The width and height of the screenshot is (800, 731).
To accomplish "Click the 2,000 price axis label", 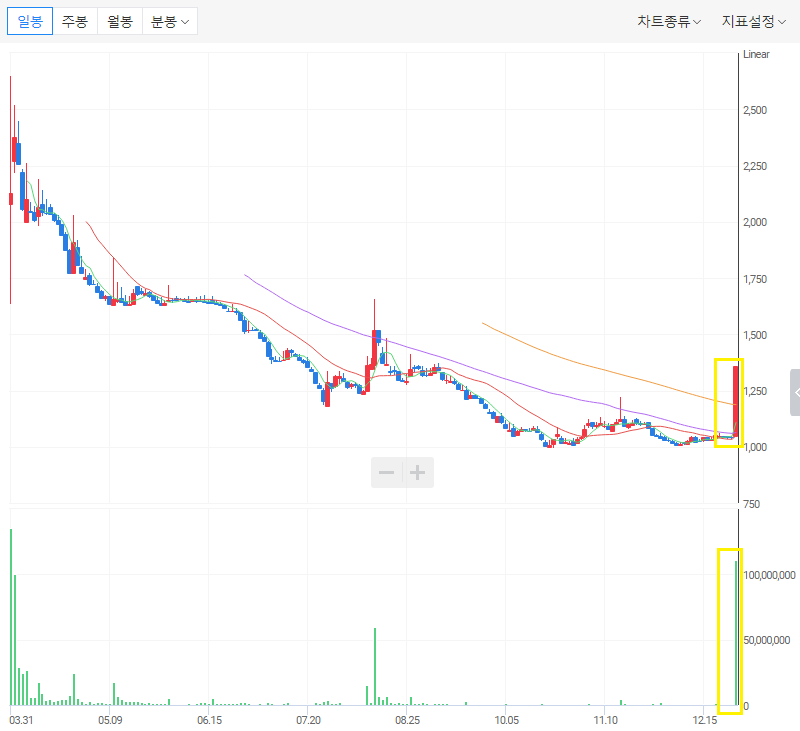I will tap(755, 222).
